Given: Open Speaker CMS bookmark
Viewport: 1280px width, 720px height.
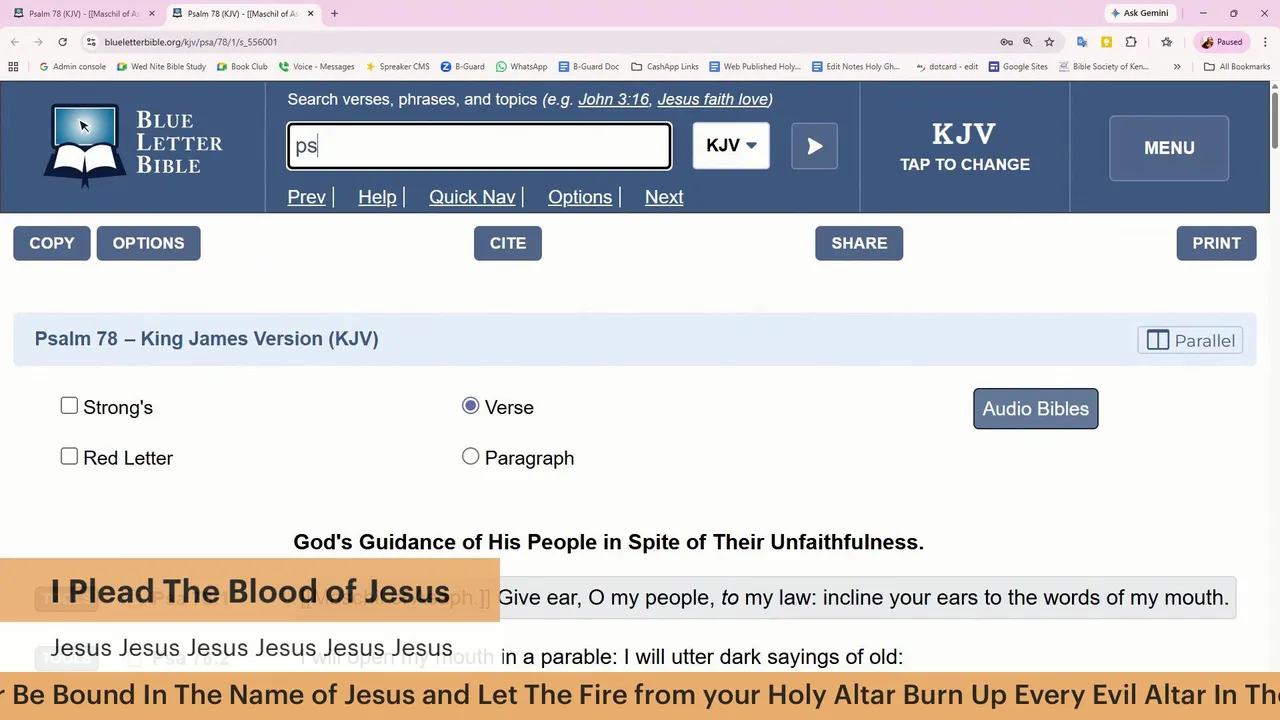Looking at the screenshot, I should pyautogui.click(x=397, y=67).
